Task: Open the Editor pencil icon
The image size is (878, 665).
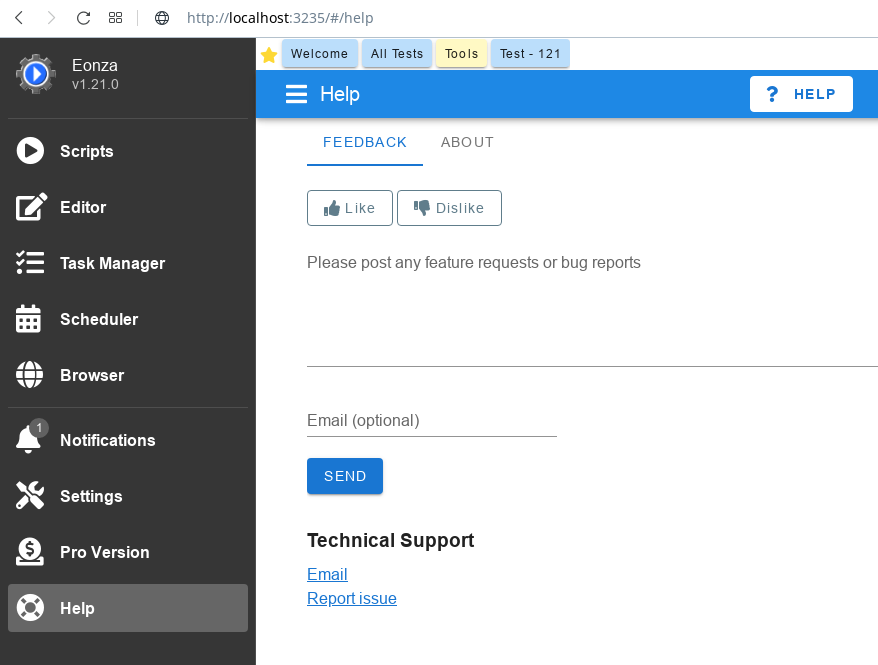Action: click(x=31, y=207)
